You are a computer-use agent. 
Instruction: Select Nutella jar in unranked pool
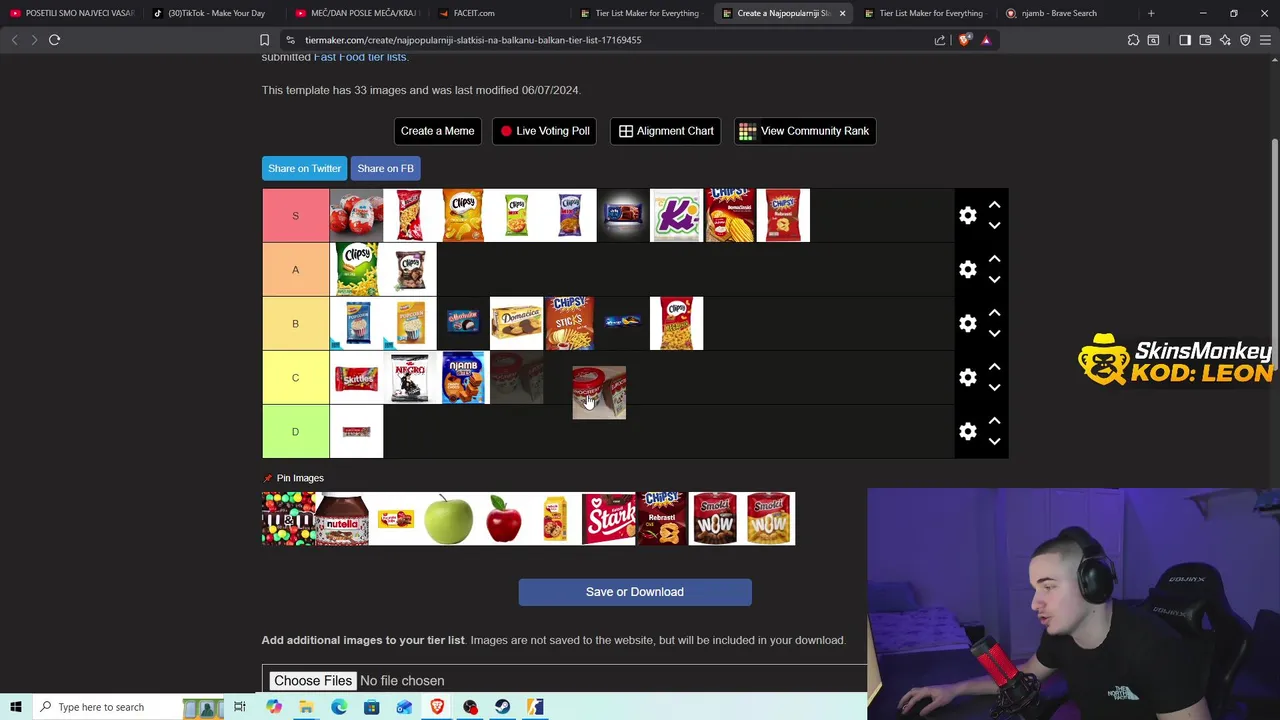pyautogui.click(x=342, y=518)
